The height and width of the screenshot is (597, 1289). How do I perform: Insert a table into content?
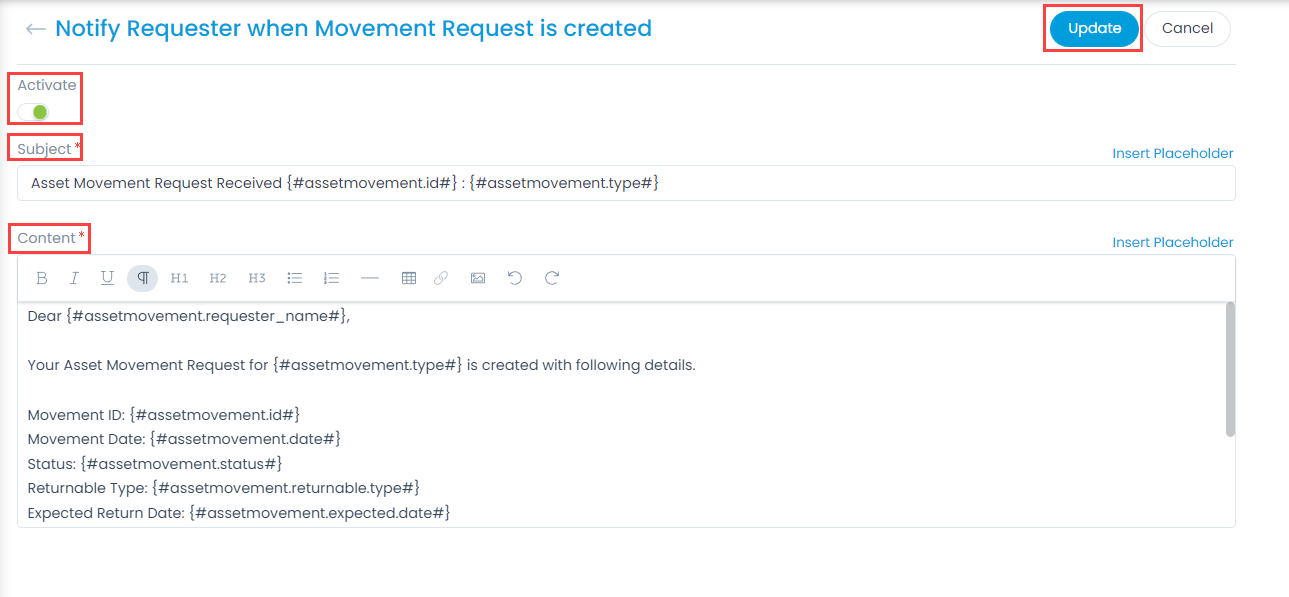(x=409, y=278)
